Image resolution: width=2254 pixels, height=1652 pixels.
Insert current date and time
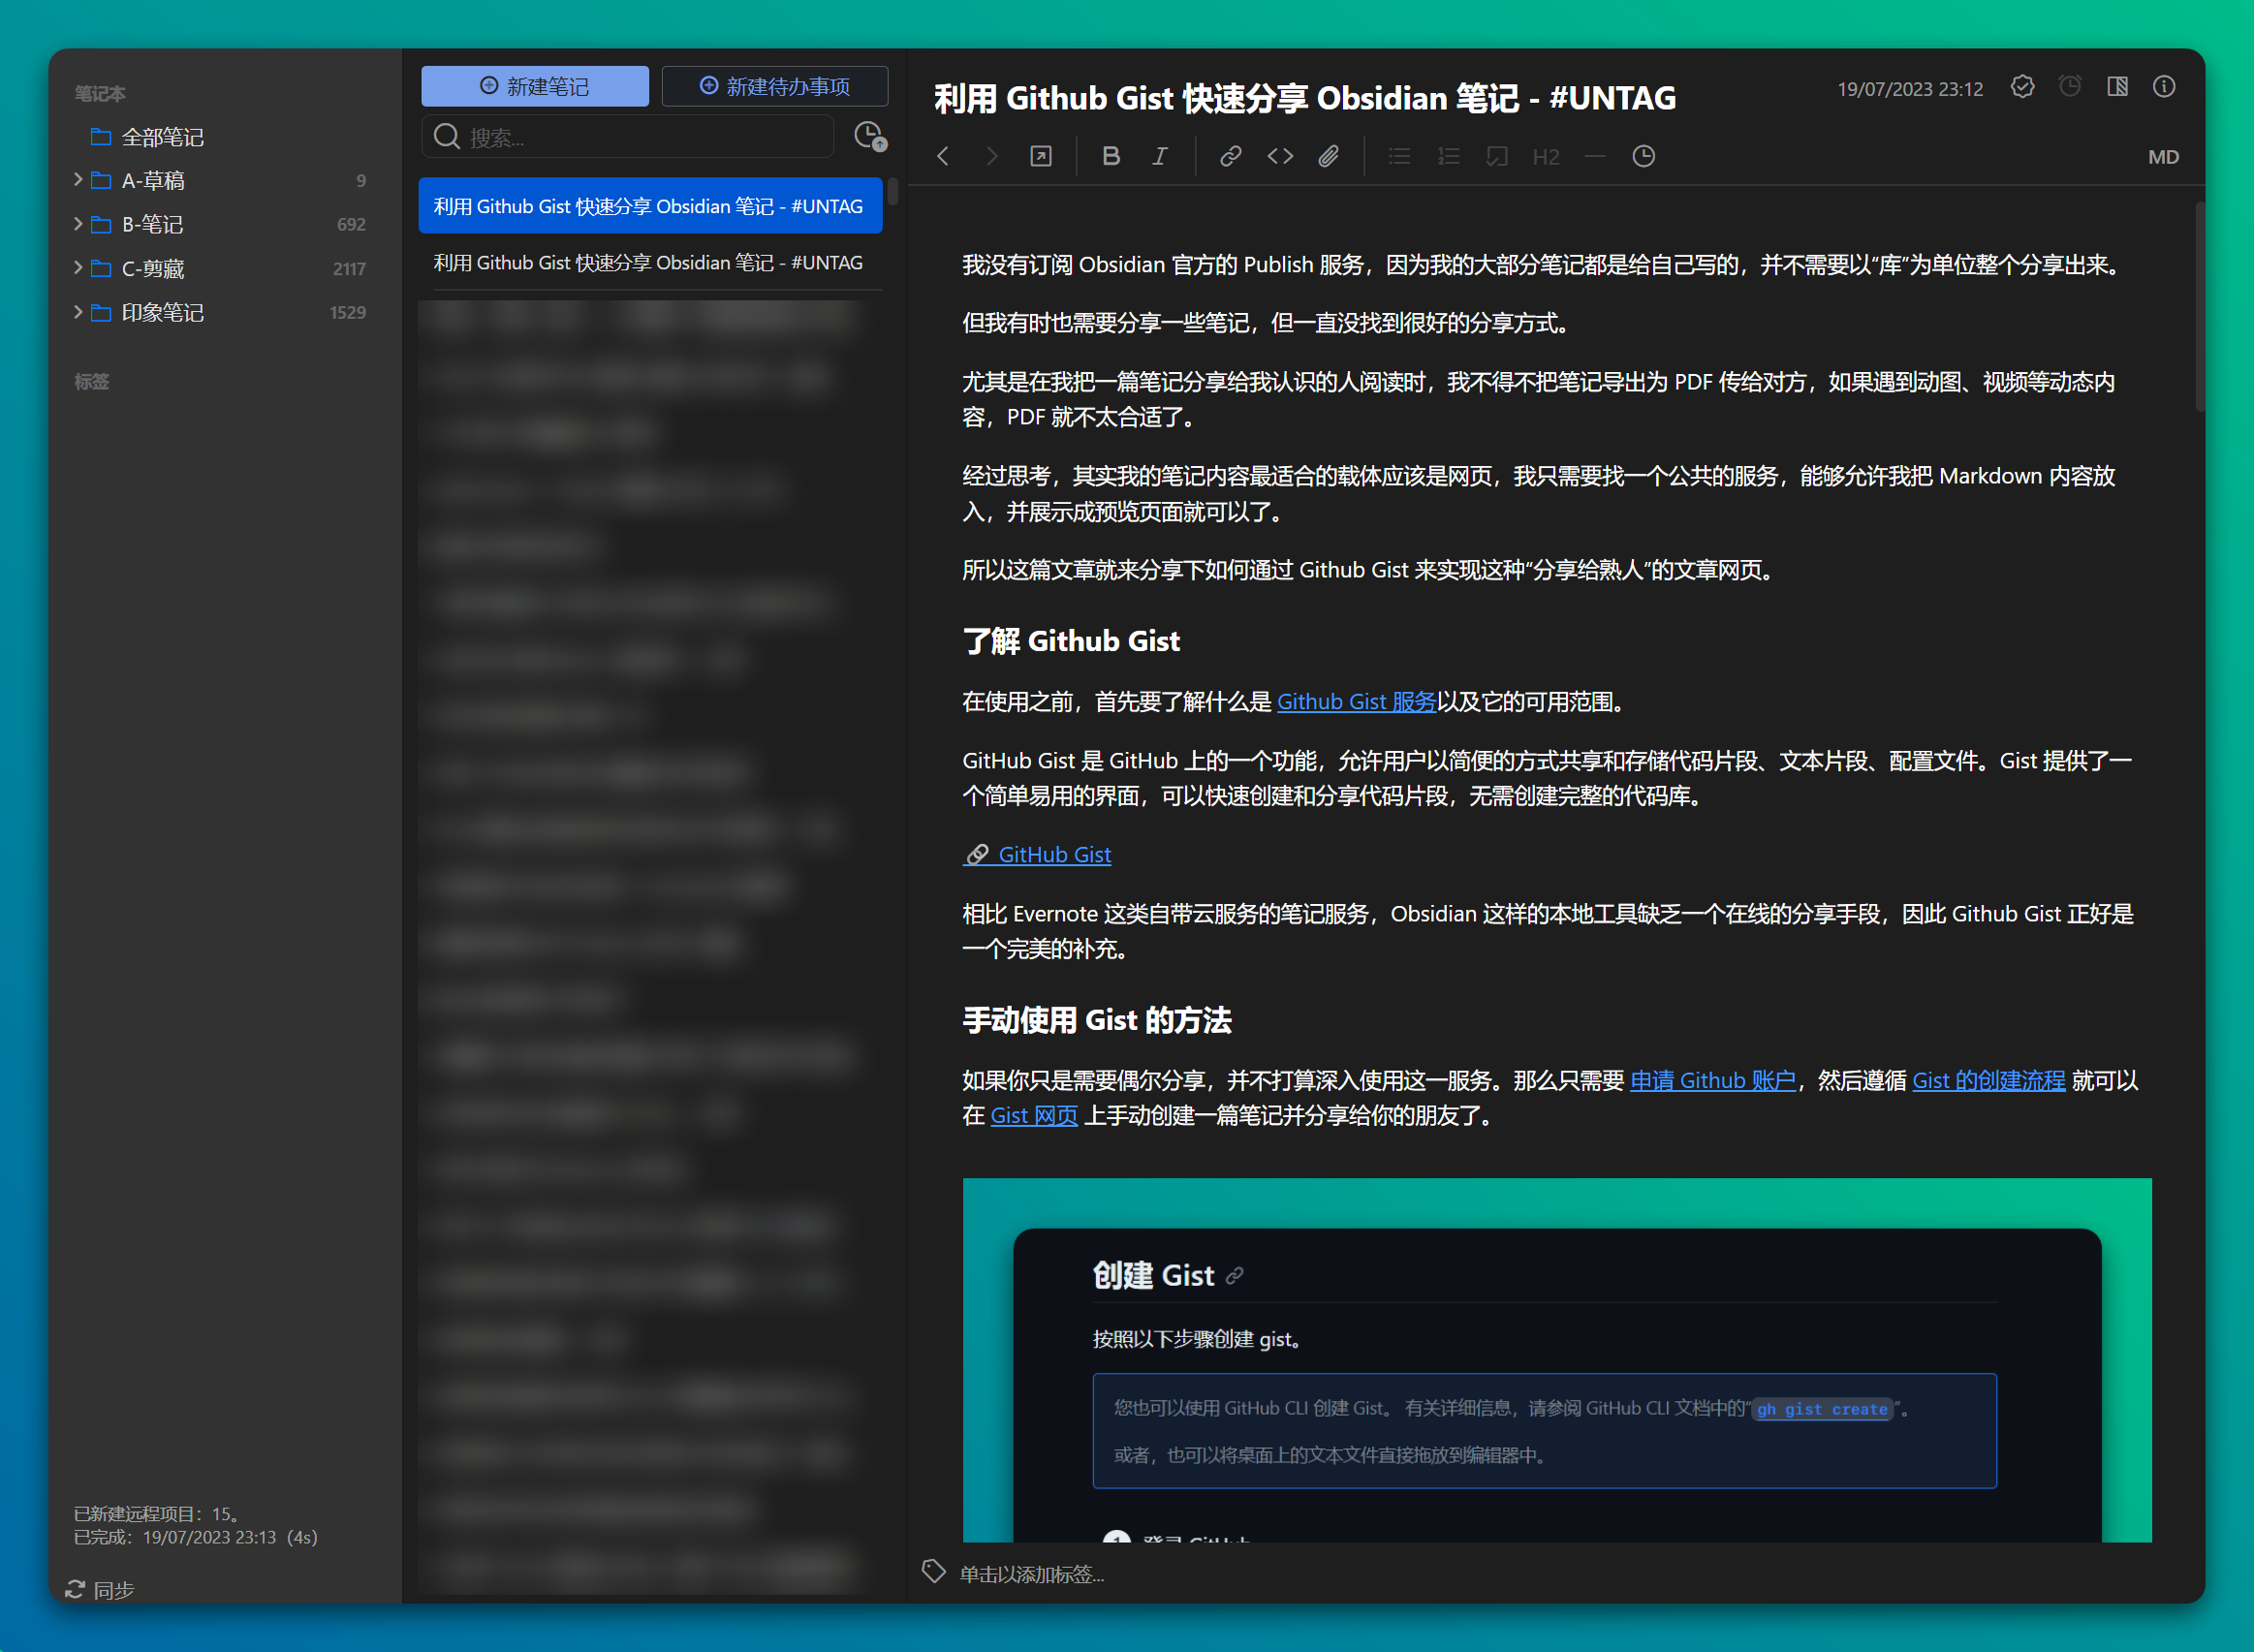pyautogui.click(x=1643, y=156)
